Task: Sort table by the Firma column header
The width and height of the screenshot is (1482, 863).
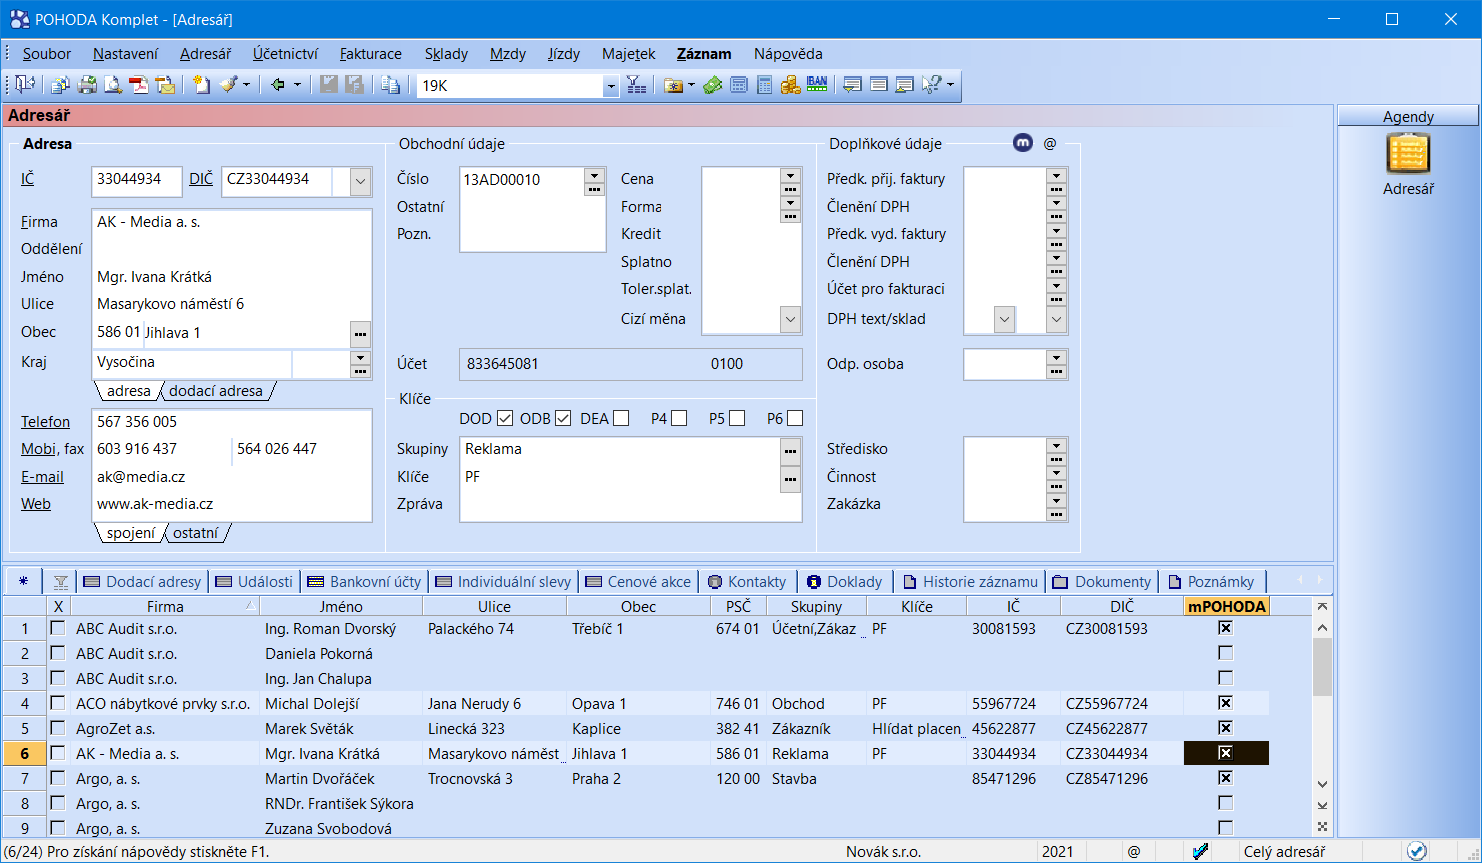Action: coord(165,607)
